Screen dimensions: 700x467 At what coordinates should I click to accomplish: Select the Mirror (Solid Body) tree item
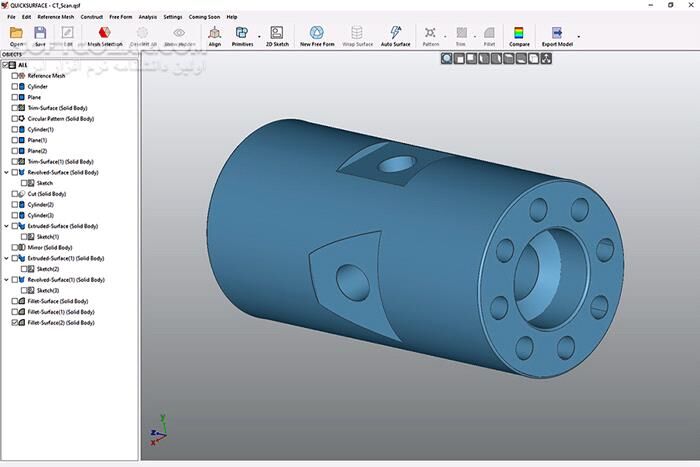click(x=50, y=247)
